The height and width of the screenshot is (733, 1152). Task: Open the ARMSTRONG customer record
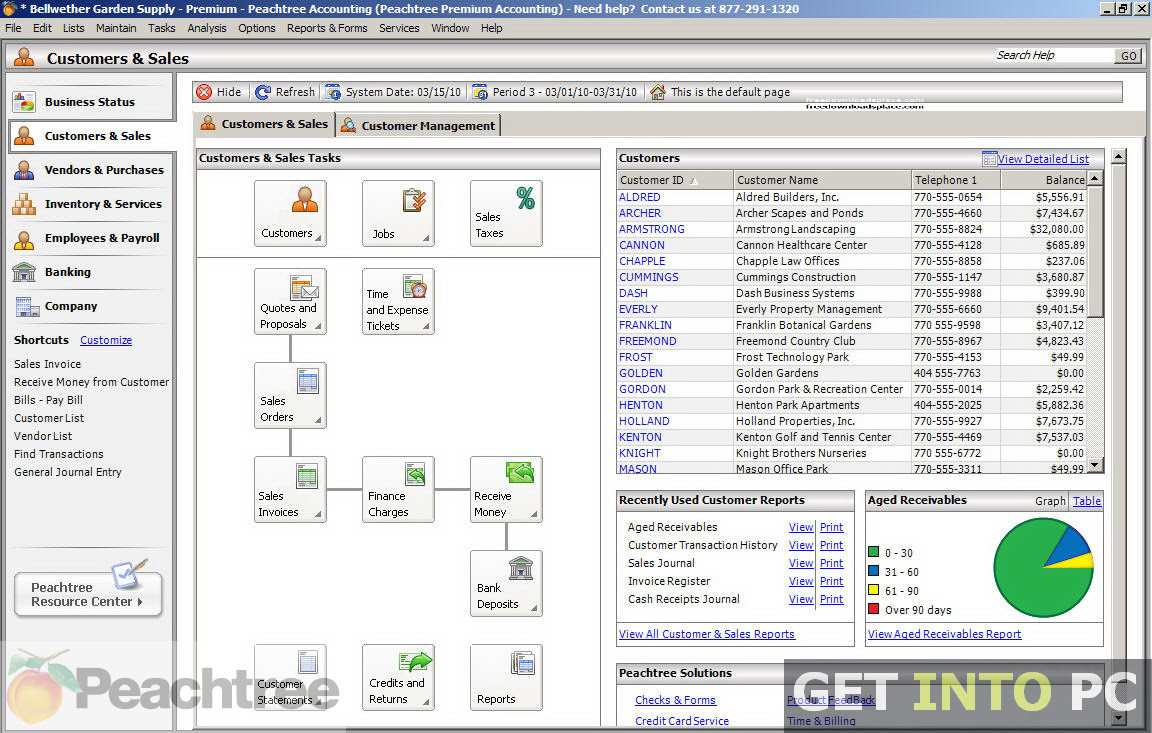point(652,229)
